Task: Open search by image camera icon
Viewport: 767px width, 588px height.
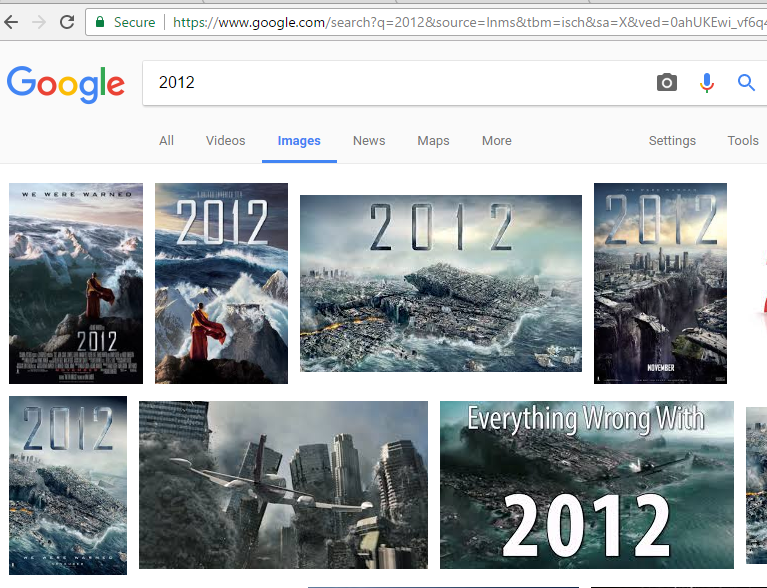Action: pyautogui.click(x=666, y=83)
